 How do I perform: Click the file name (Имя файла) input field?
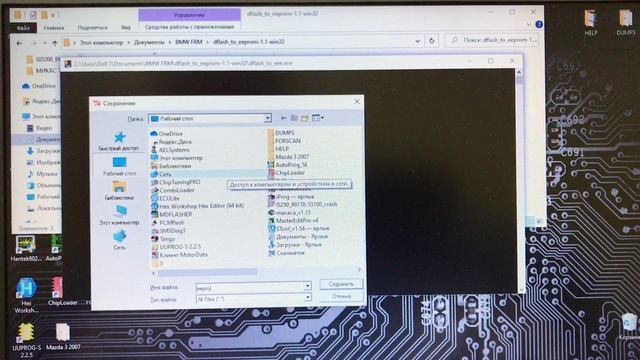point(250,288)
